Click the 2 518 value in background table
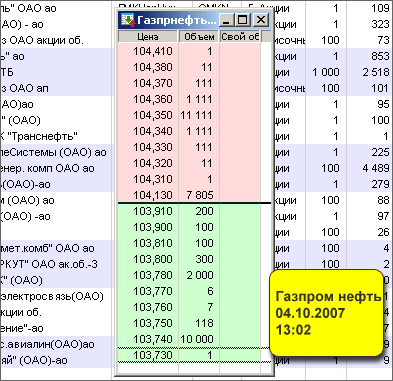This screenshot has height=381, width=393. [376, 72]
